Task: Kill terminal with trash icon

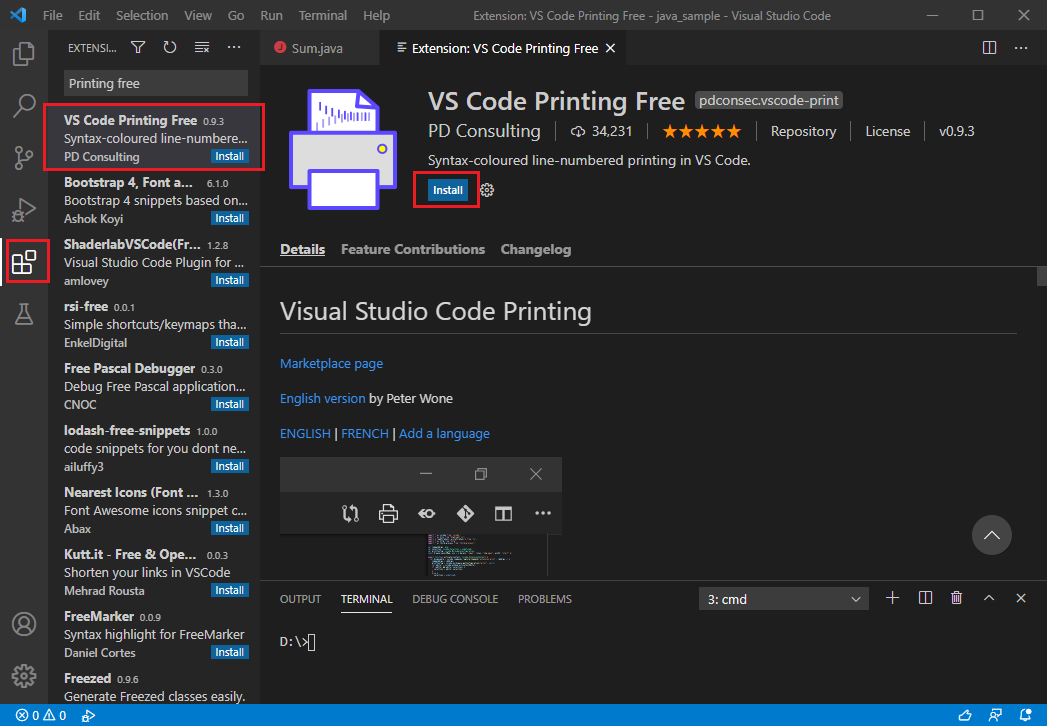Action: coord(956,598)
